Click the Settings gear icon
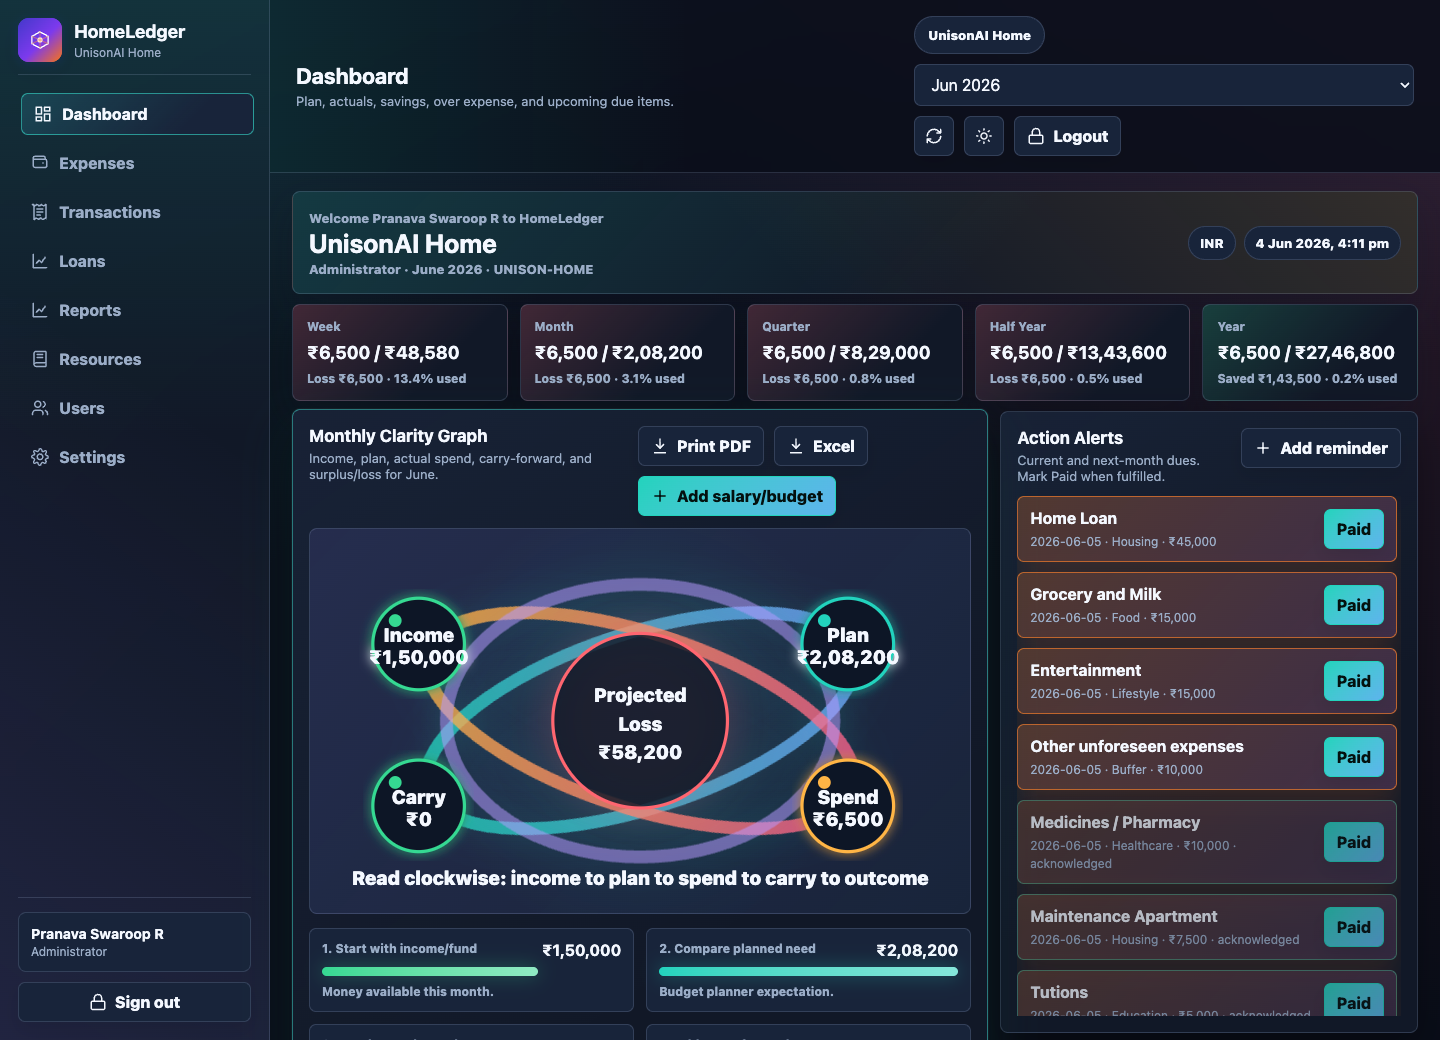Screen dimensions: 1440x1040 (40, 457)
